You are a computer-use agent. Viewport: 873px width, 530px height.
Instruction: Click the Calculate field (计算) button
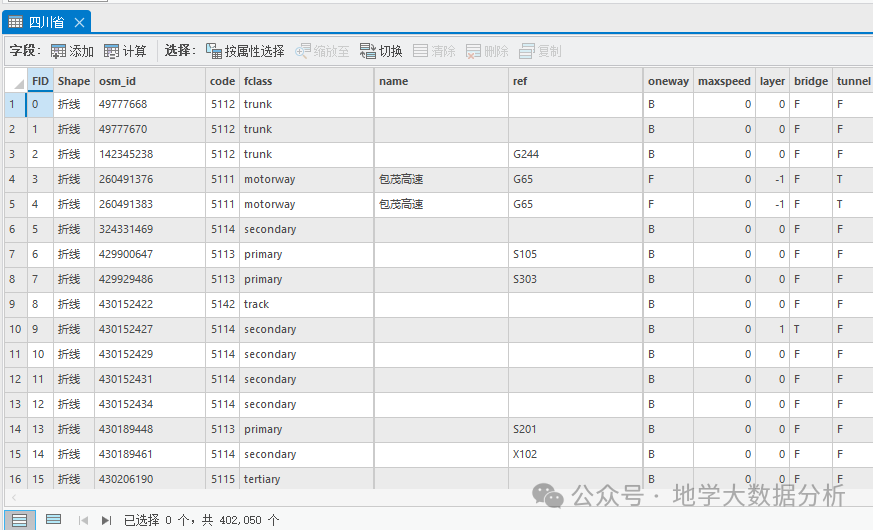125,51
